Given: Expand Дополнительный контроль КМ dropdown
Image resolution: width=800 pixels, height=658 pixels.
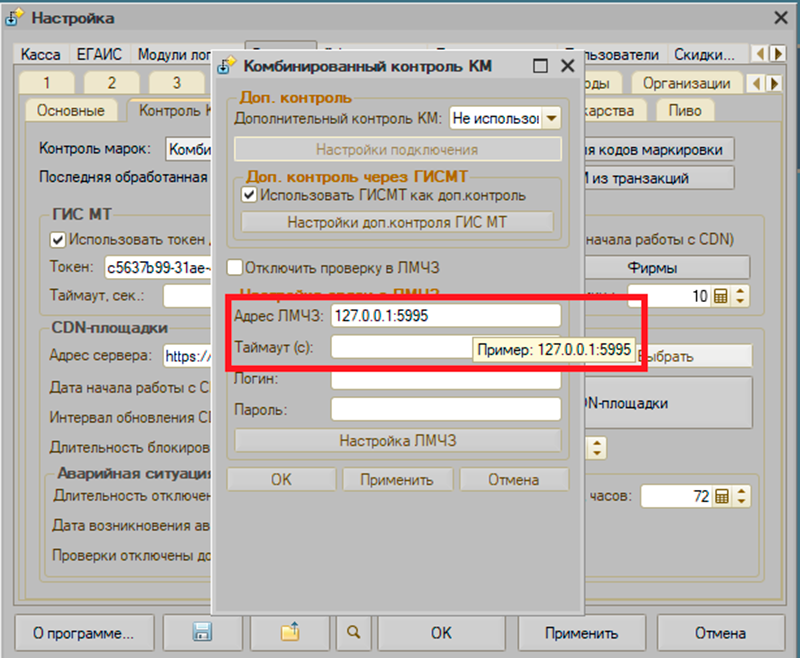Looking at the screenshot, I should pos(550,118).
